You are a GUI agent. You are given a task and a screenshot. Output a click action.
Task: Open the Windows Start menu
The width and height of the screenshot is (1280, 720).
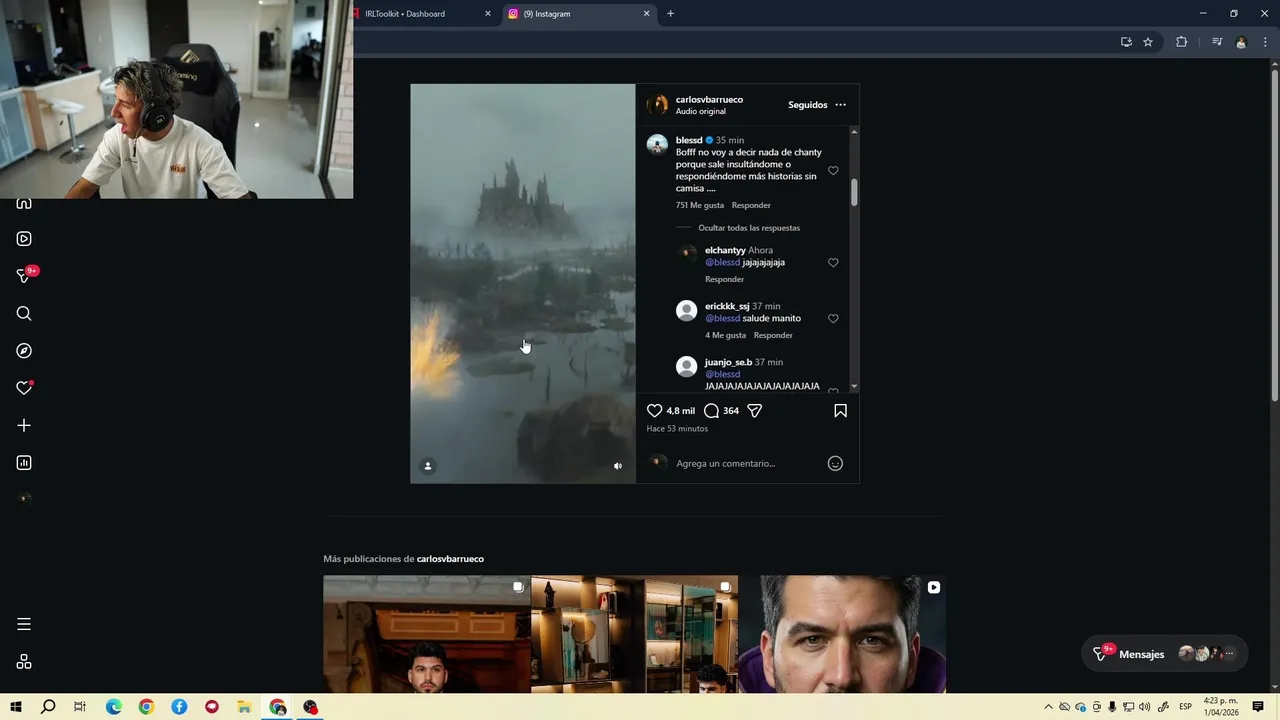(16, 707)
